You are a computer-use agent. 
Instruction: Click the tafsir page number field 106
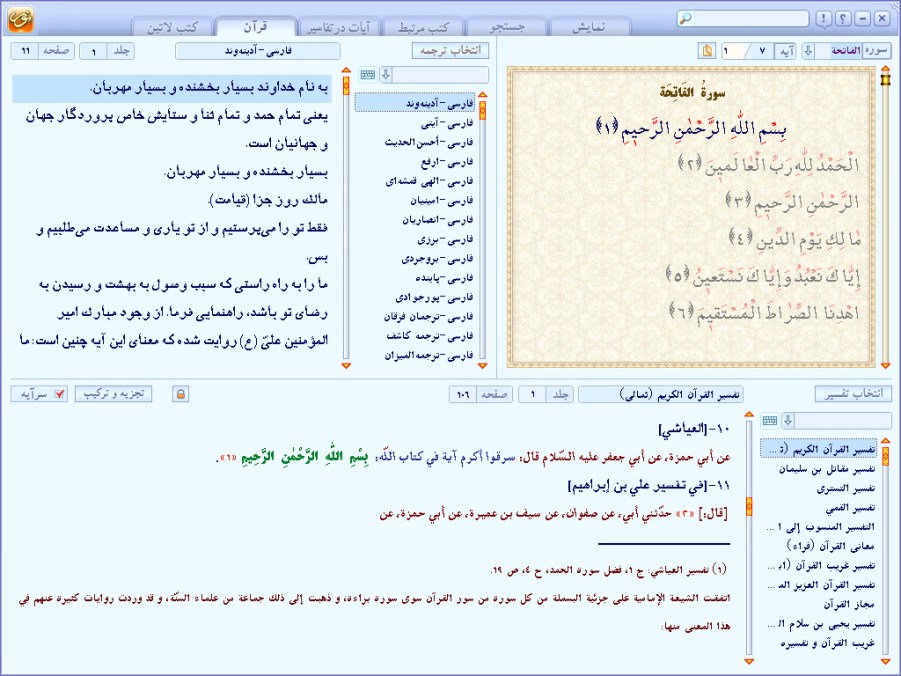pos(463,394)
